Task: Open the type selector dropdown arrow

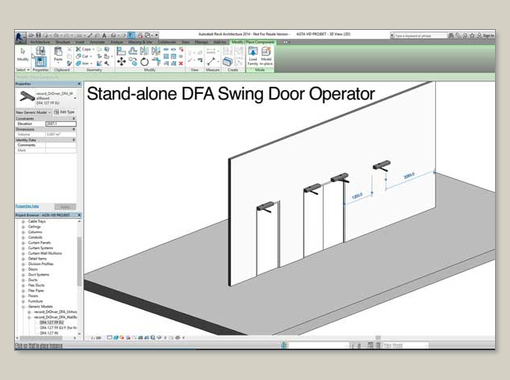Action: click(75, 98)
